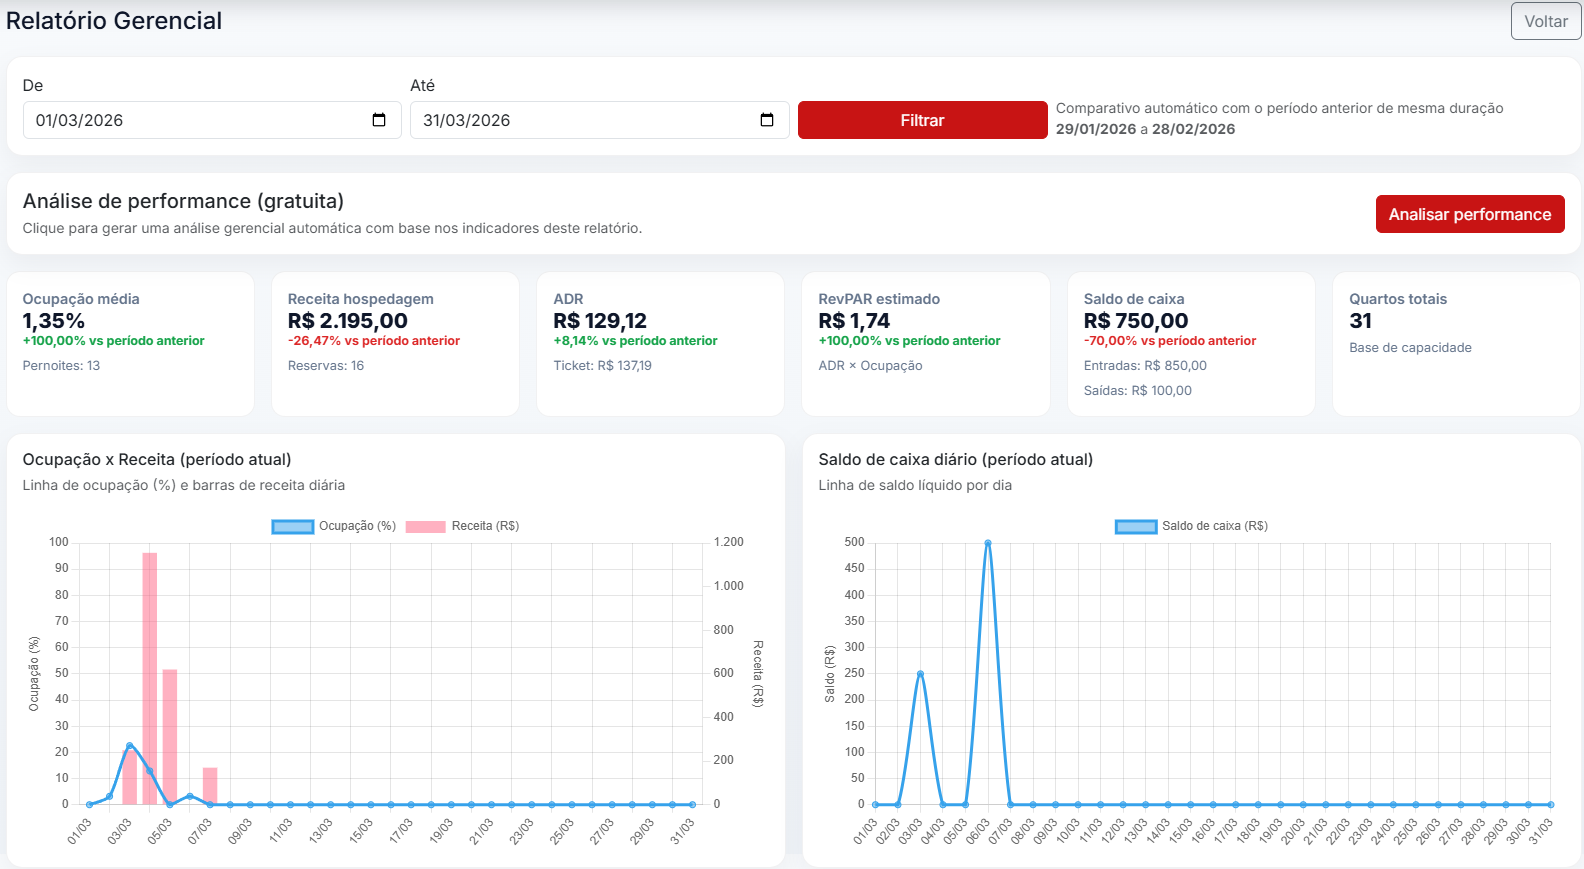Select the 03/03 data point on the Saldo chart
This screenshot has width=1584, height=869.
pyautogui.click(x=920, y=674)
